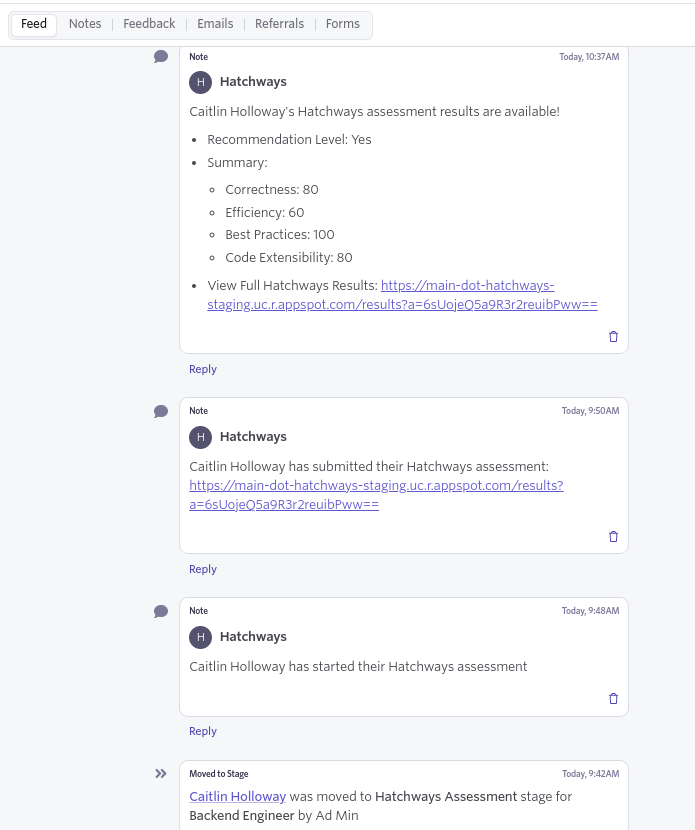Image resolution: width=695 pixels, height=830 pixels.
Task: Delete the 9:48AM assessment started note
Action: [x=613, y=698]
